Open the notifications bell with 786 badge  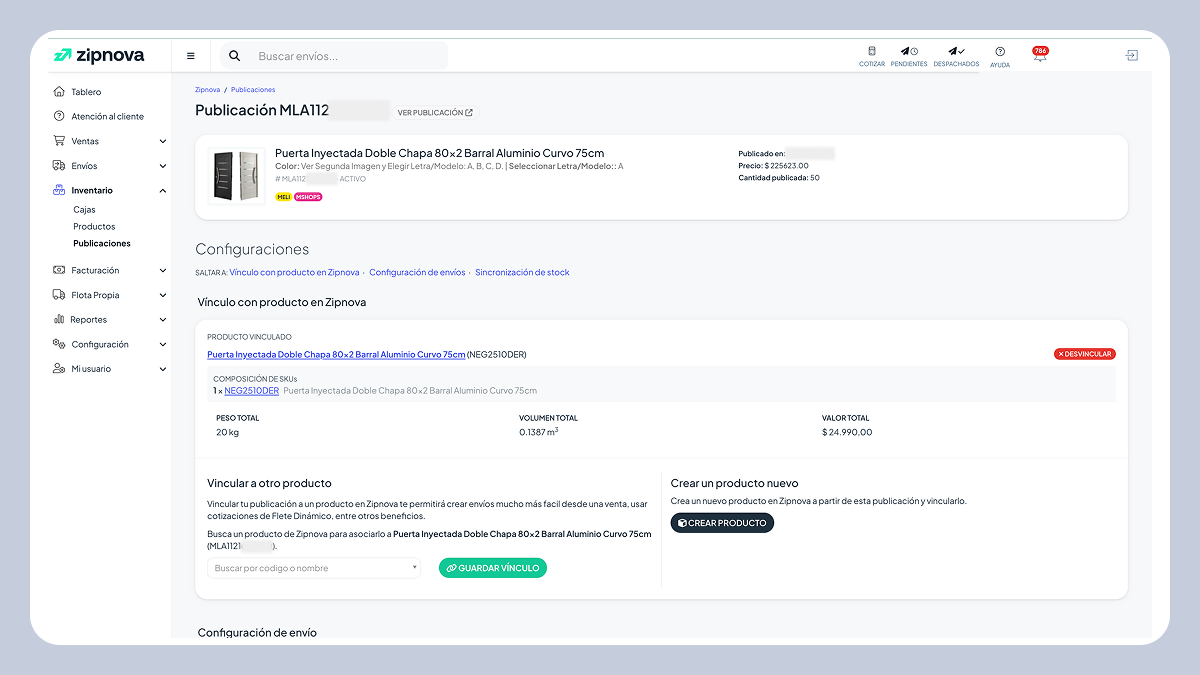pyautogui.click(x=1040, y=55)
